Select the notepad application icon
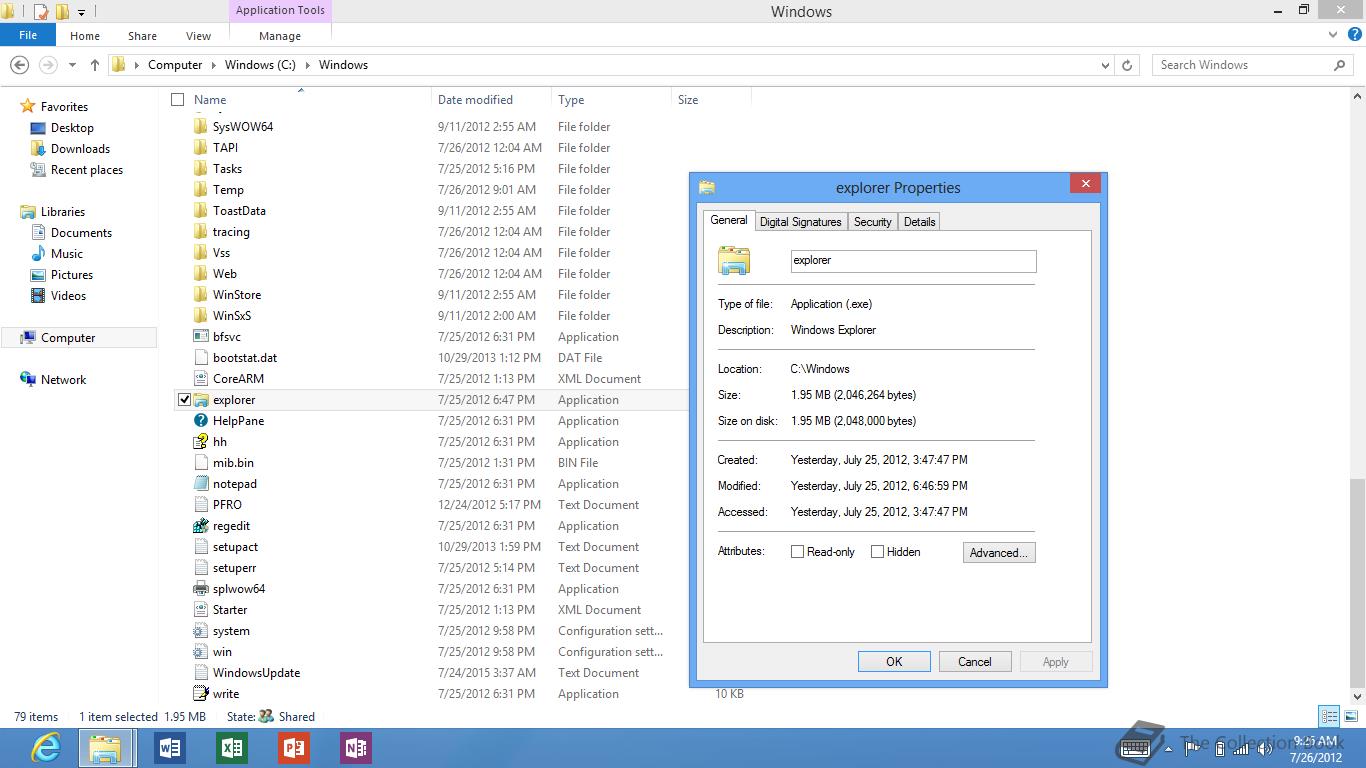1366x768 pixels. click(x=202, y=484)
